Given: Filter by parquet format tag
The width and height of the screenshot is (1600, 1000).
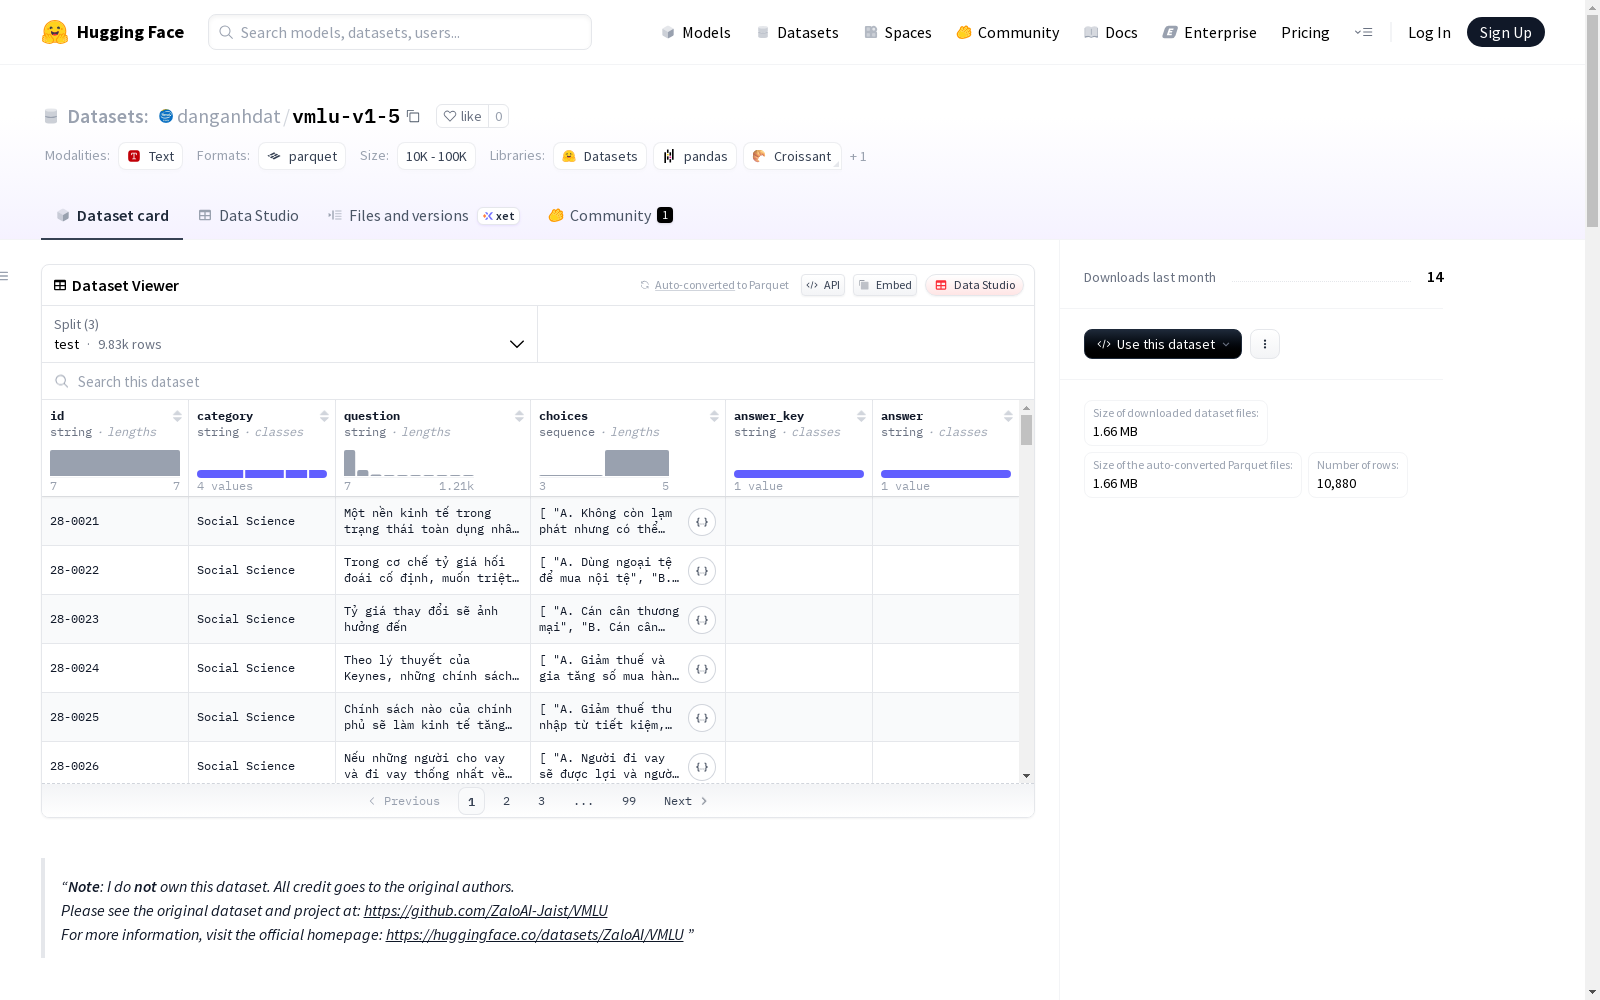Looking at the screenshot, I should (302, 156).
